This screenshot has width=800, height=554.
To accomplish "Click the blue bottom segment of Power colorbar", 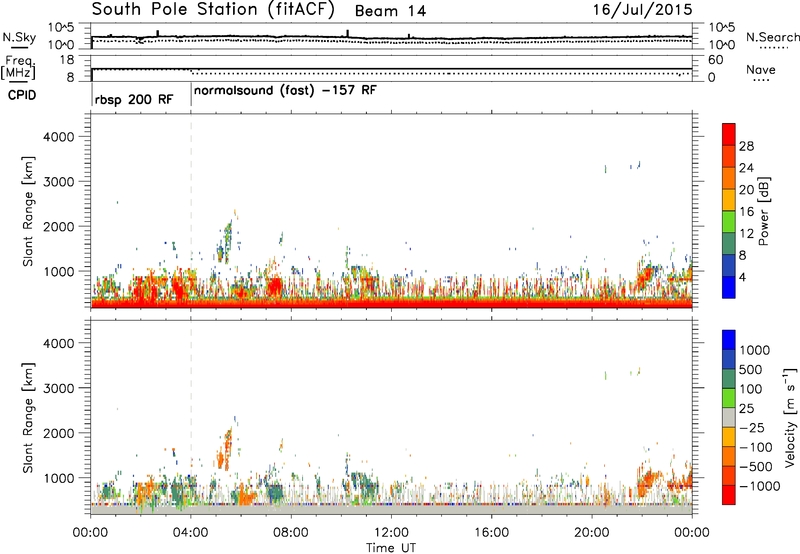I will click(x=729, y=287).
